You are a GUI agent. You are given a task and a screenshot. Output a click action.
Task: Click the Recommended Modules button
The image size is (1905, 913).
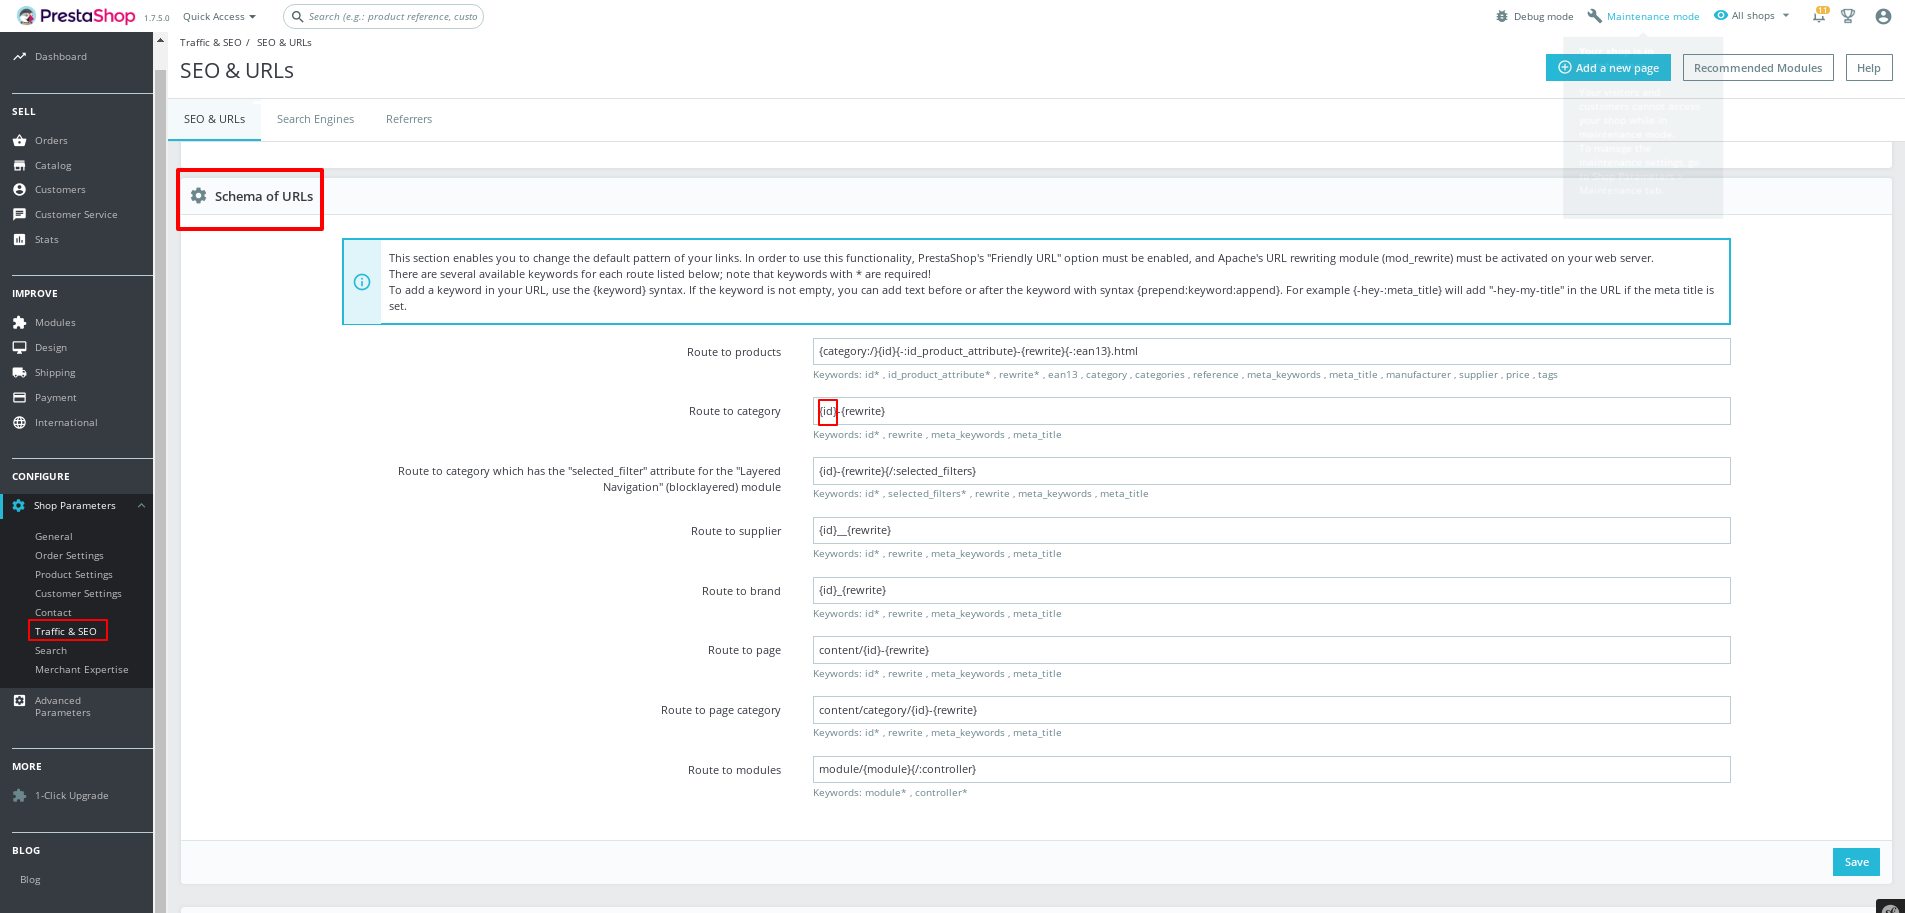(x=1758, y=68)
